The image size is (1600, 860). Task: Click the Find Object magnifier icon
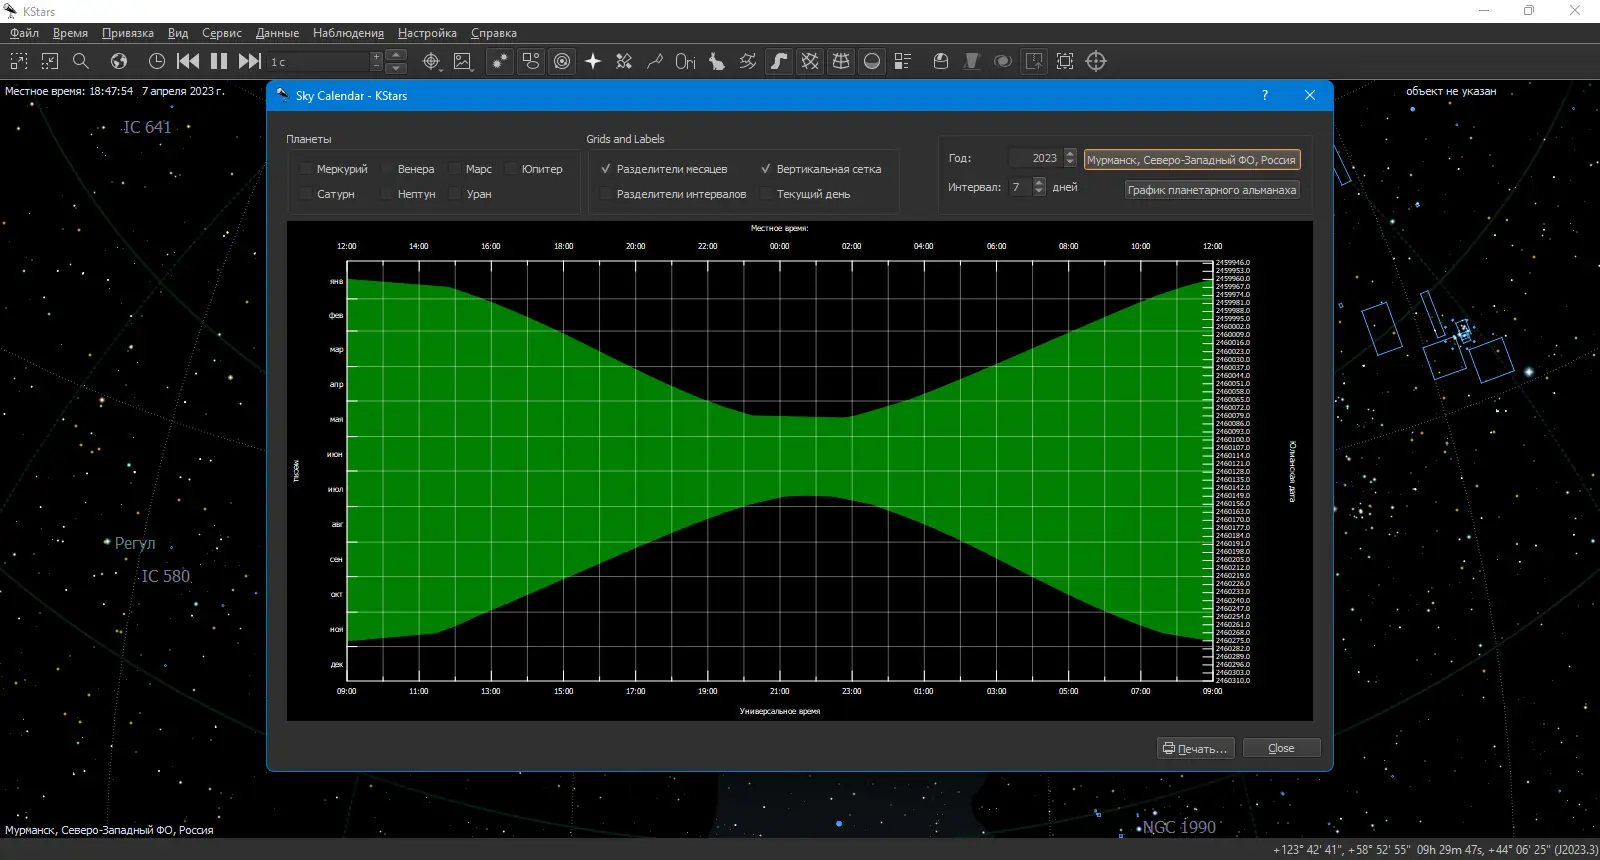[x=81, y=61]
